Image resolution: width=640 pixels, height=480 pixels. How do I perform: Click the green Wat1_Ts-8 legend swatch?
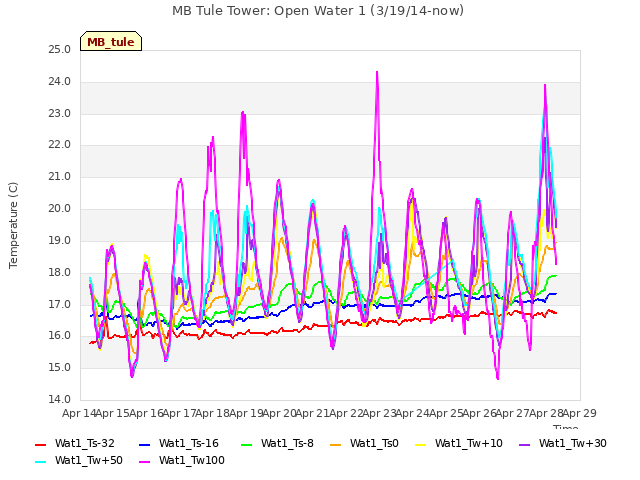pyautogui.click(x=247, y=444)
